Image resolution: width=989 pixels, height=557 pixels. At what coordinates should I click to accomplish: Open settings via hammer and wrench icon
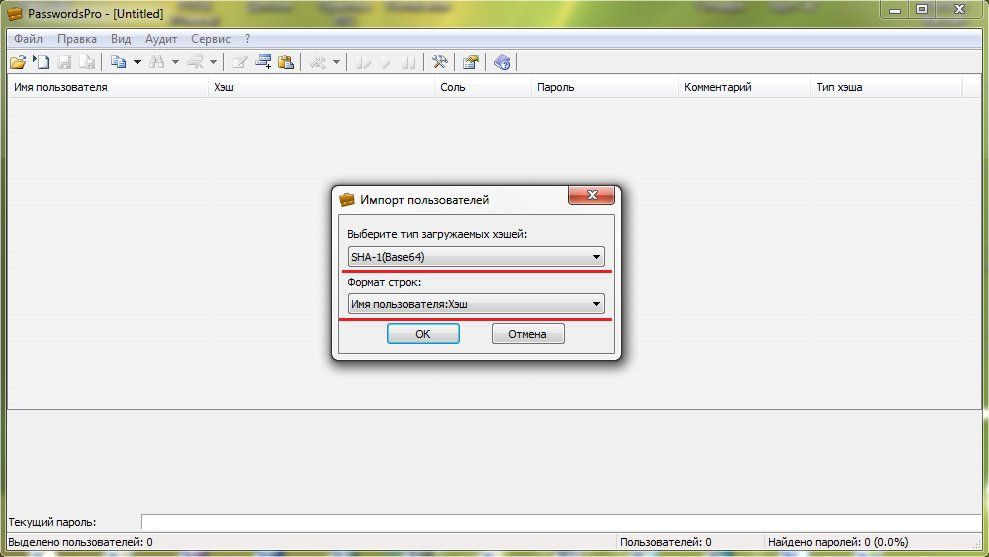(x=440, y=62)
